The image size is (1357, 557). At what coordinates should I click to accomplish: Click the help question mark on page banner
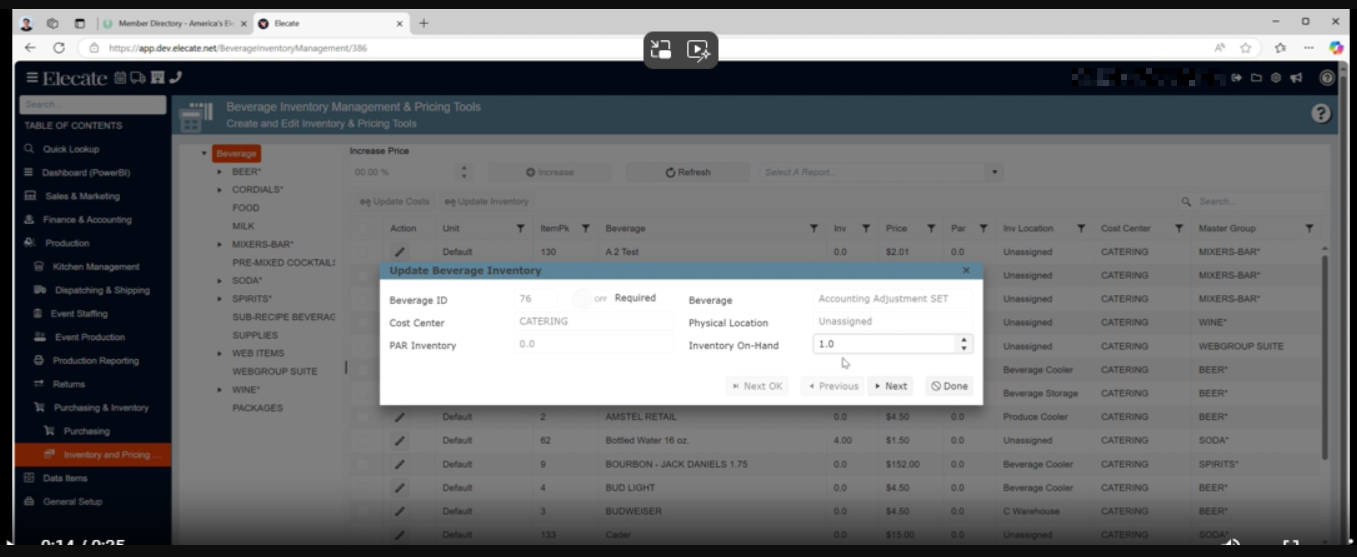(x=1320, y=114)
